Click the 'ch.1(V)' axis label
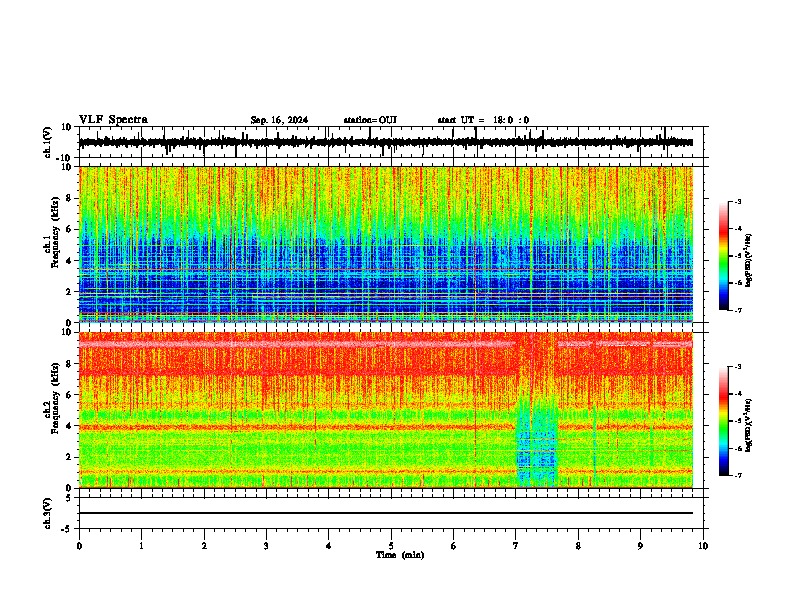This screenshot has width=792, height=612. coord(47,142)
